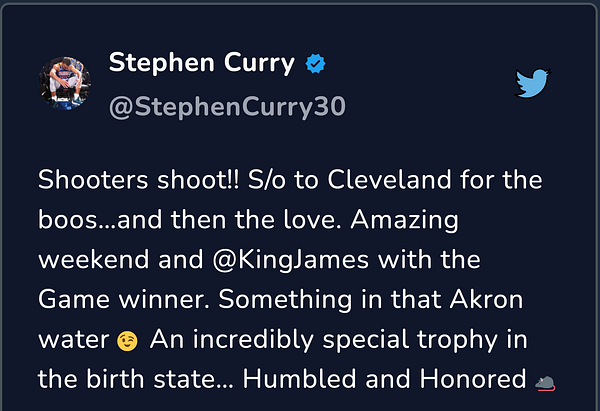Click the words "Game winner" in tweet
The height and width of the screenshot is (411, 600).
pyautogui.click(x=124, y=299)
